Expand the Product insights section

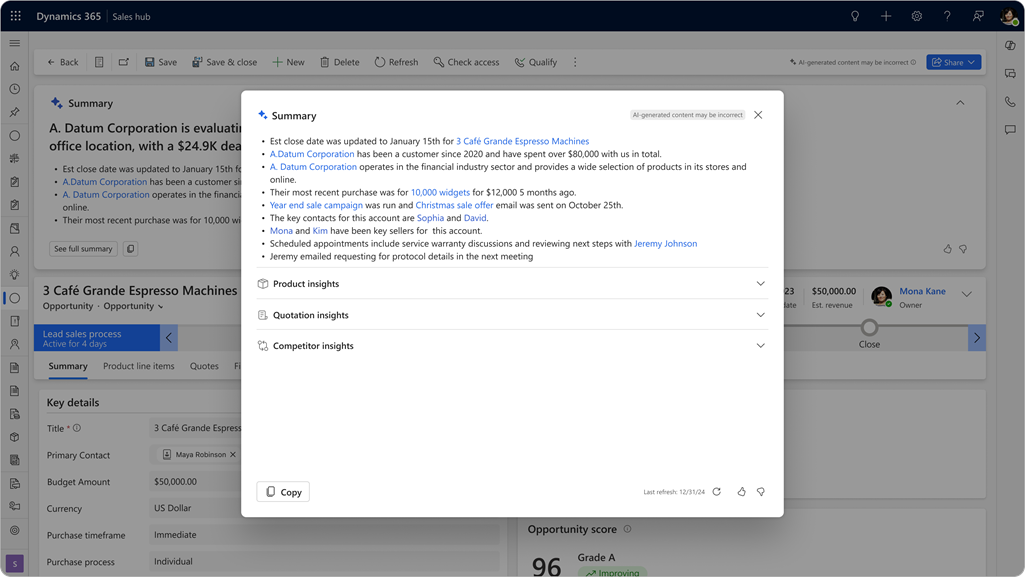(760, 284)
